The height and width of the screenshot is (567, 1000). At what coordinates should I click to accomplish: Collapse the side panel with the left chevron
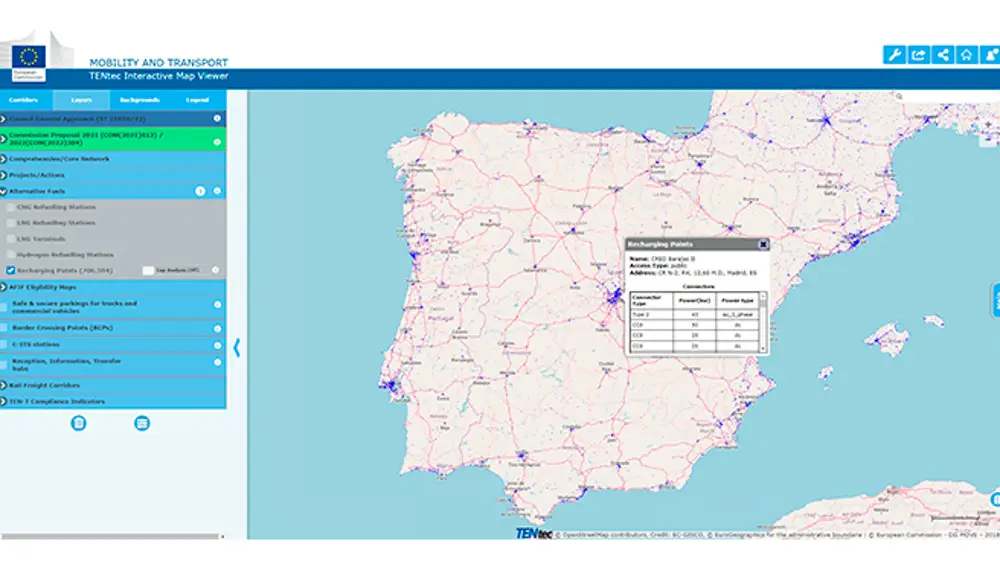pyautogui.click(x=237, y=348)
